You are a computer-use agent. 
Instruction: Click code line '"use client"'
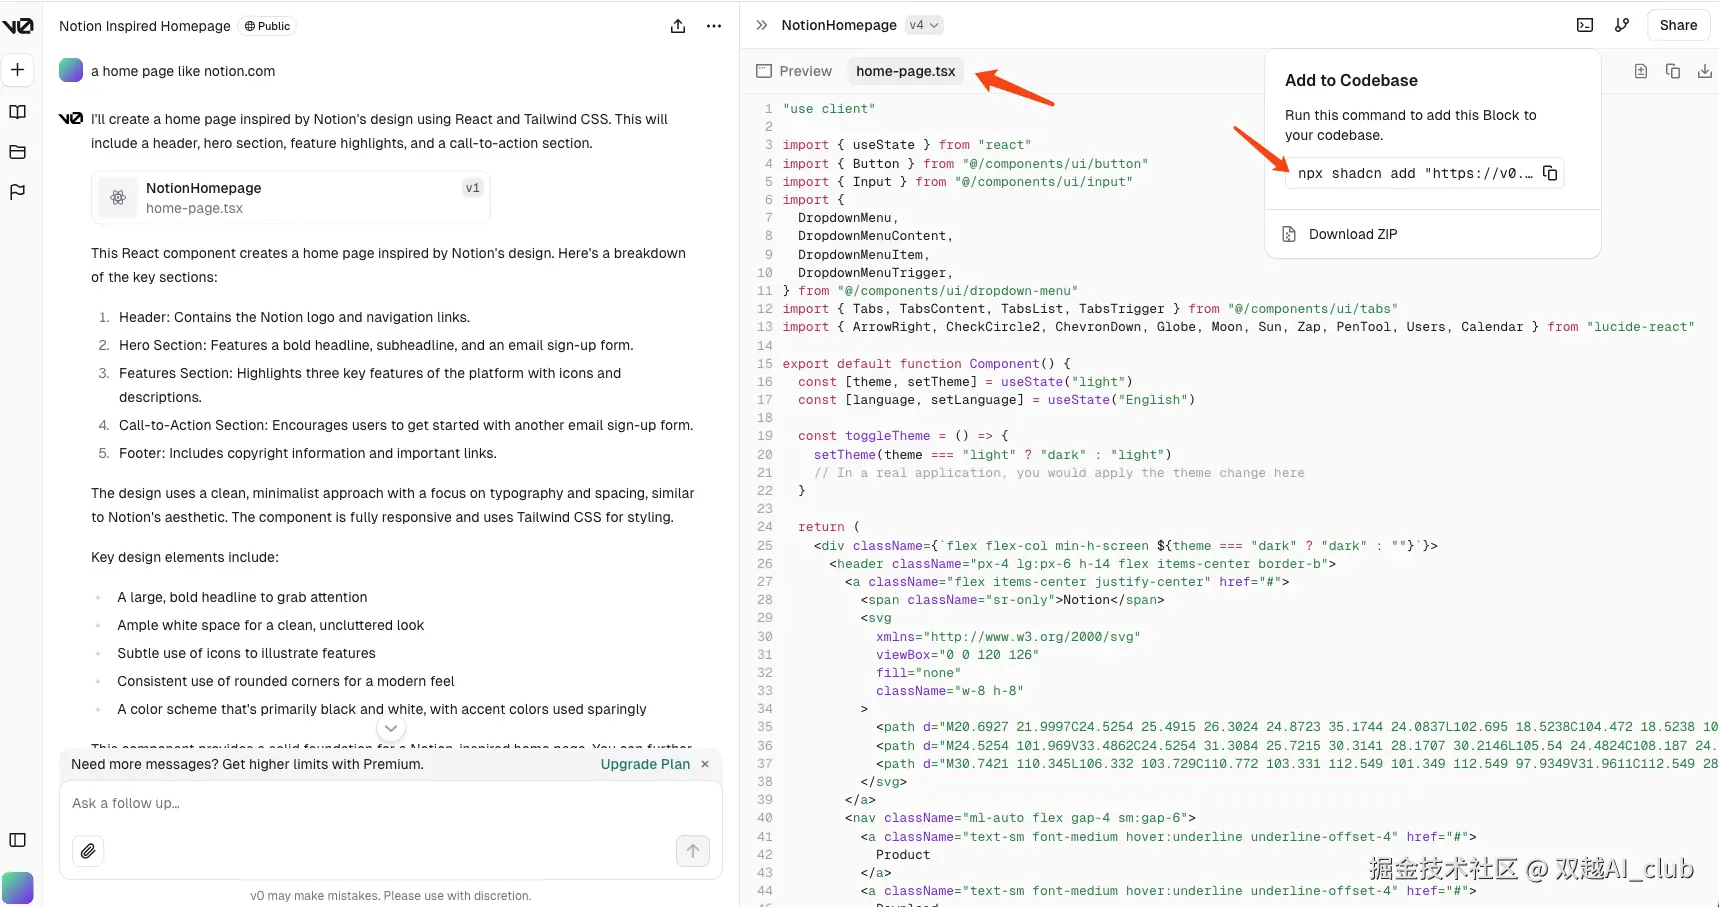[829, 109]
